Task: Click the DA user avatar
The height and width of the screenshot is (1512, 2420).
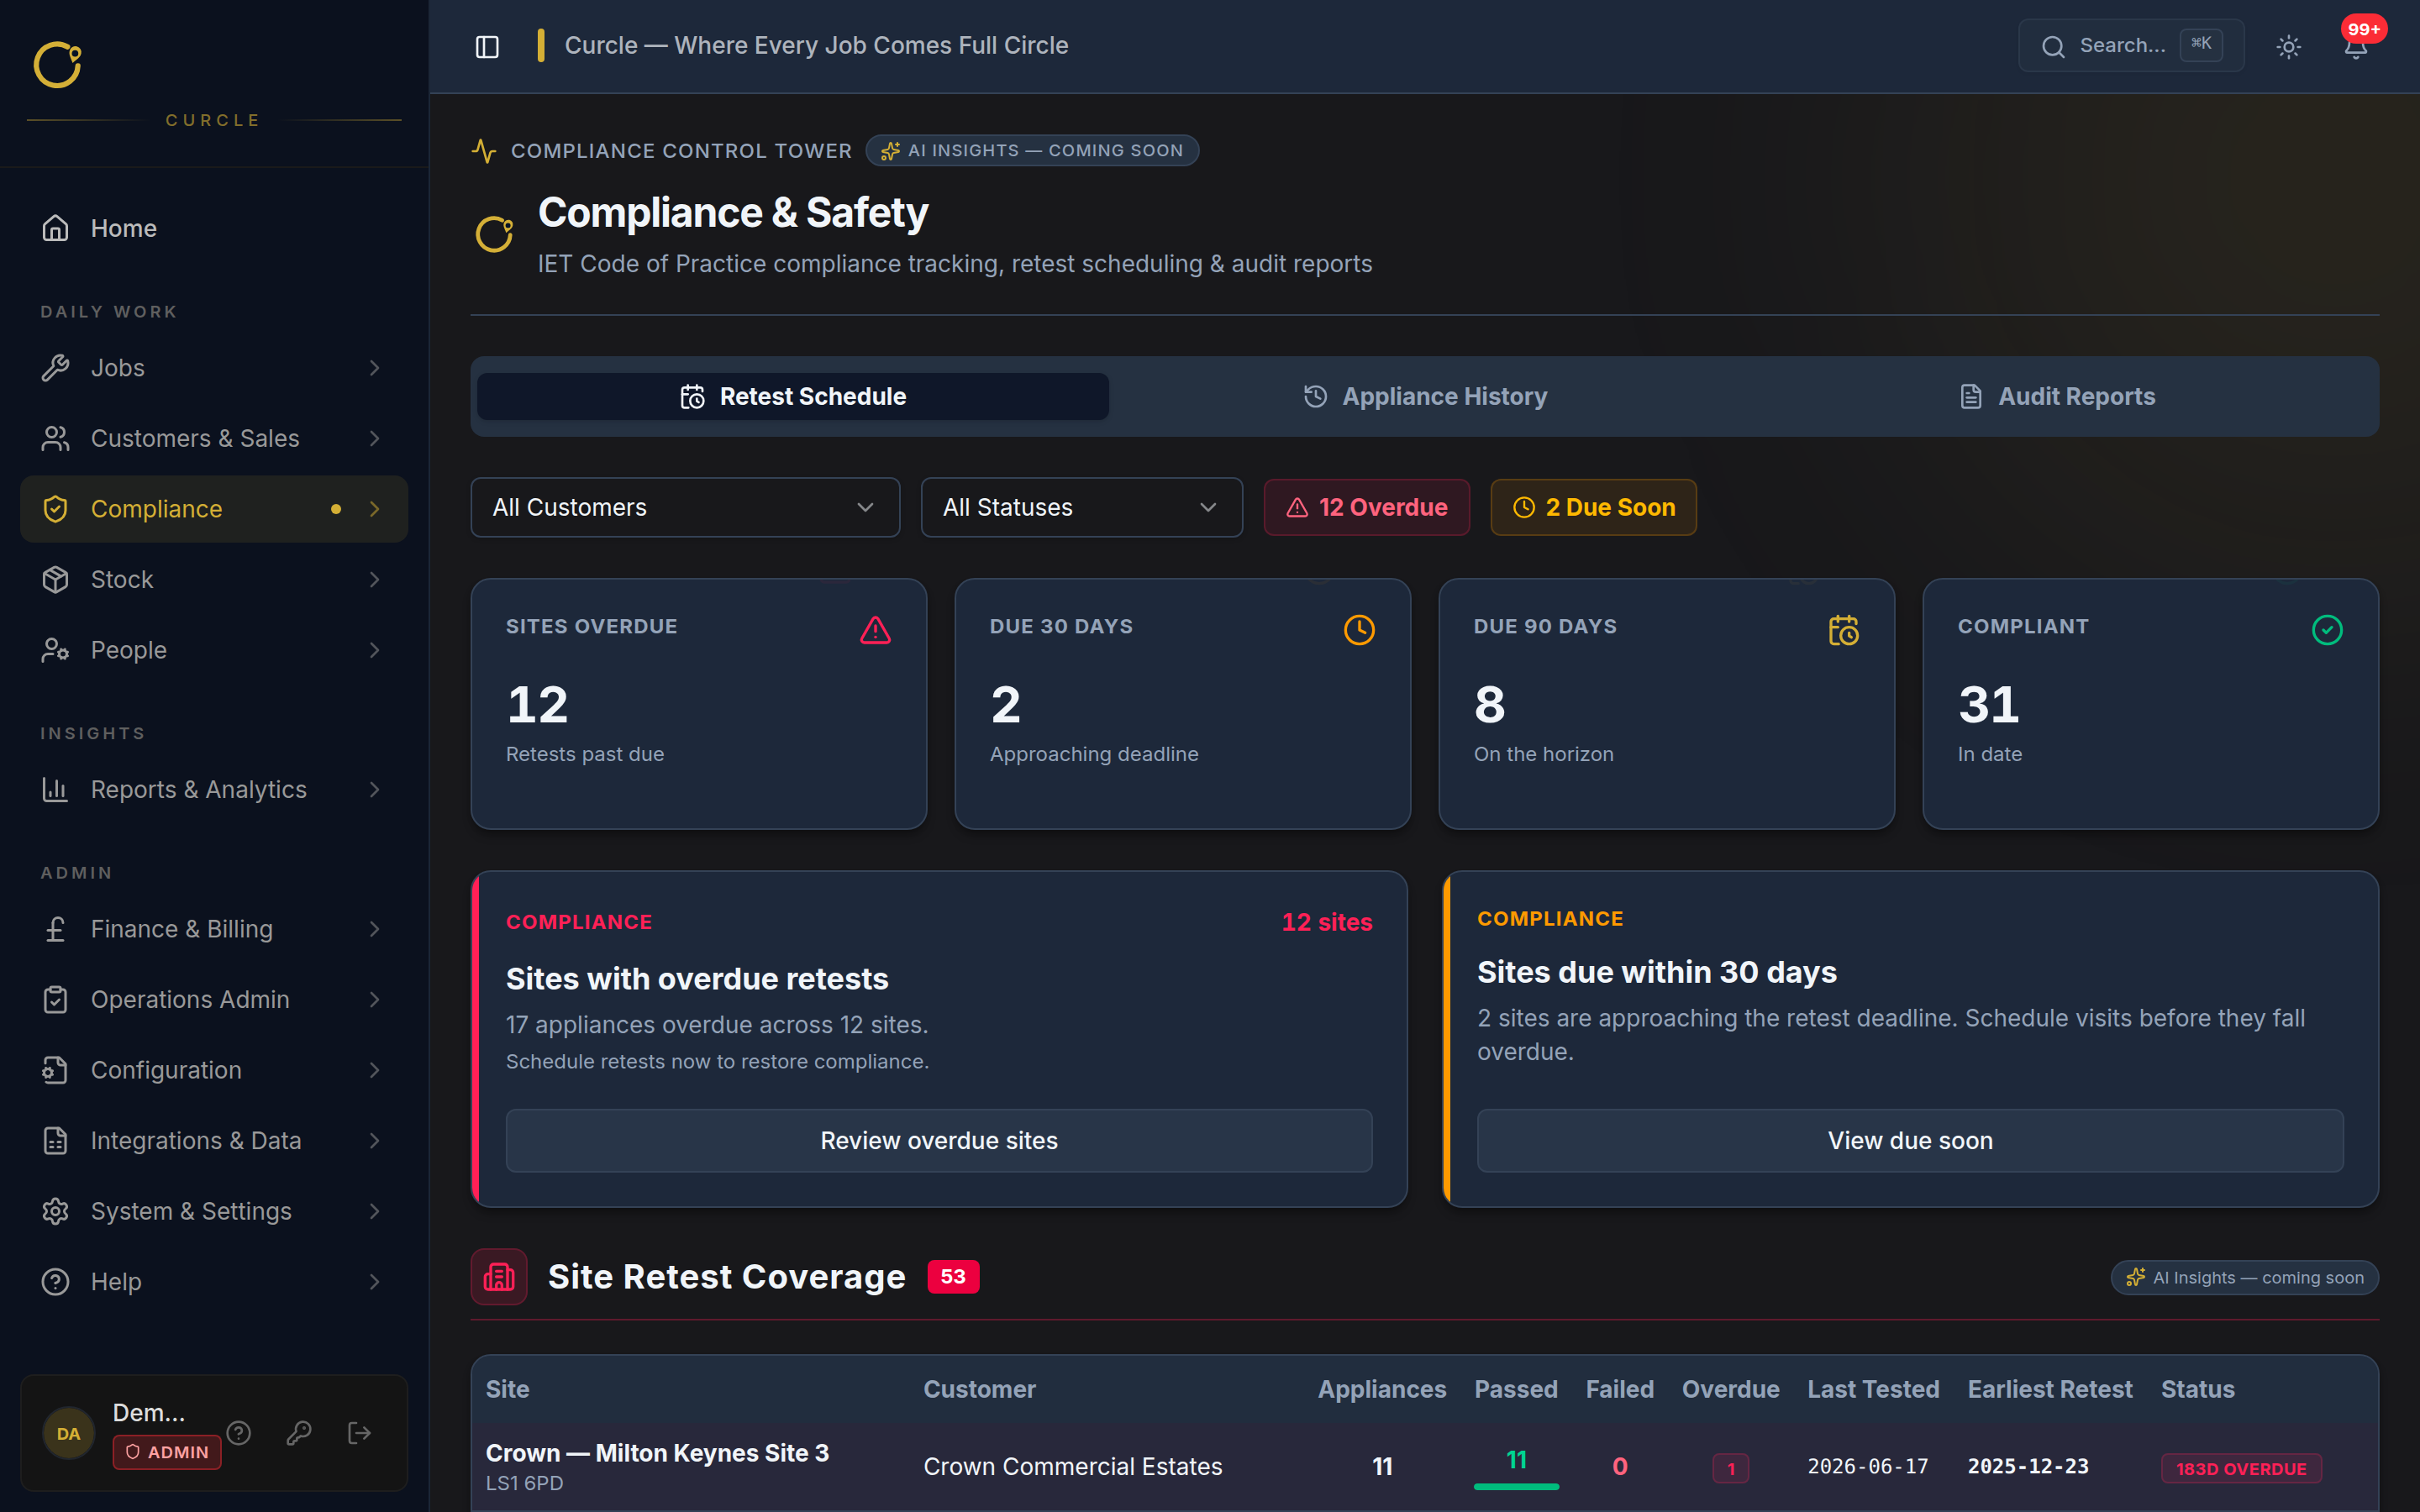Action: click(x=68, y=1433)
